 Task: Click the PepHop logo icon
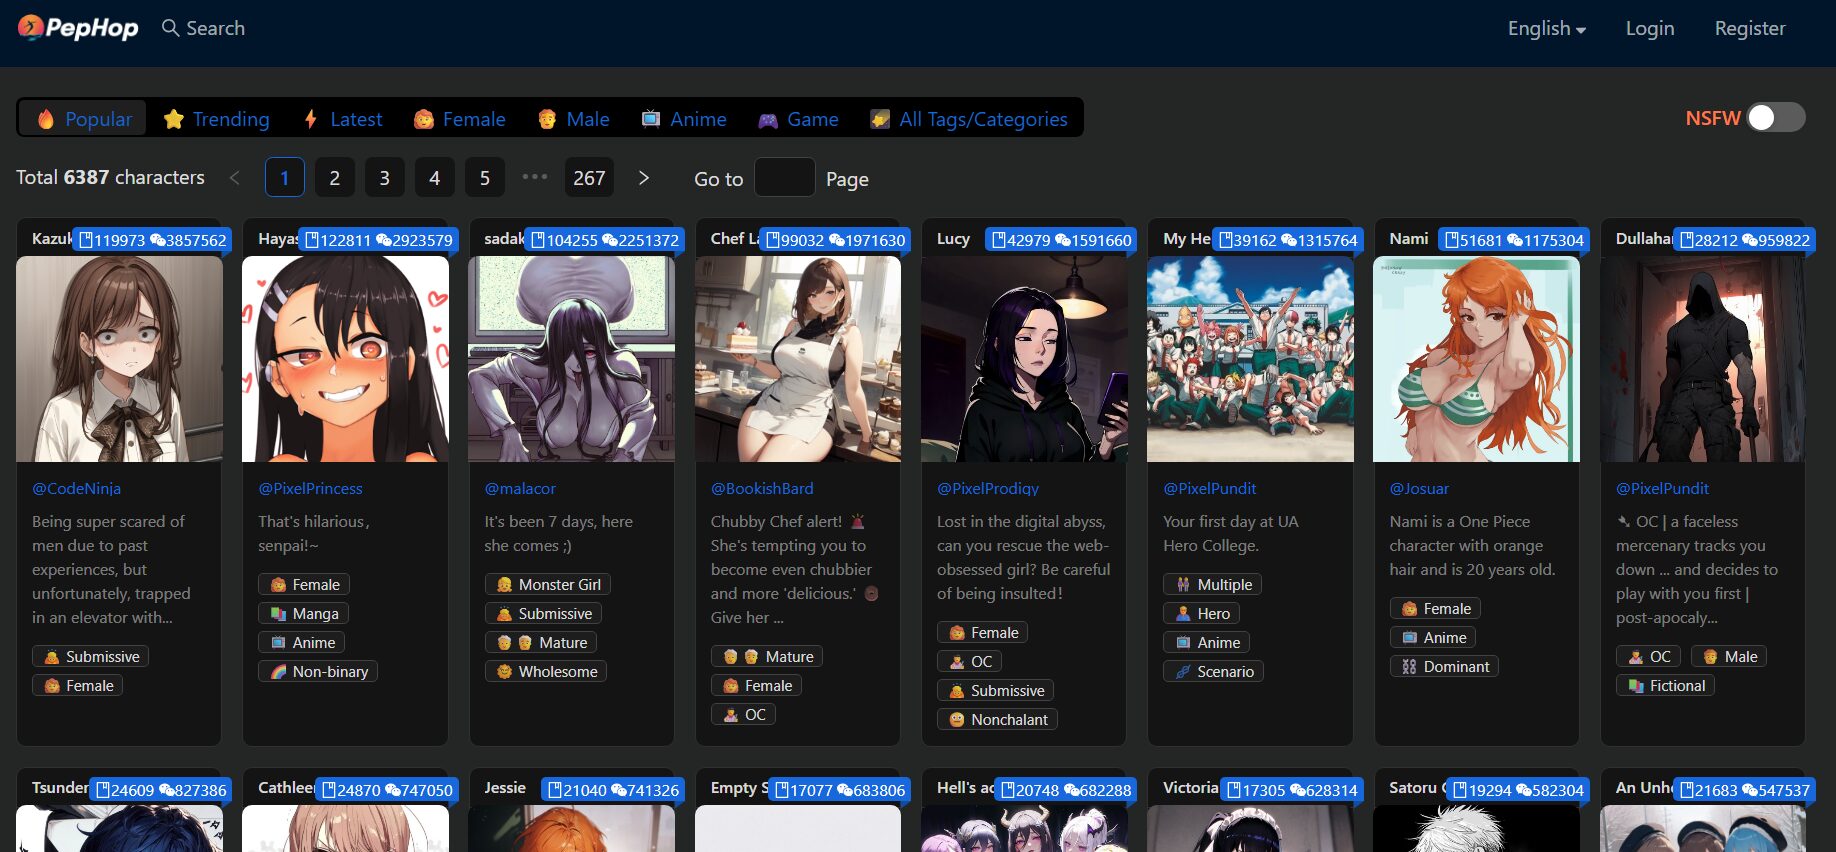click(x=30, y=27)
